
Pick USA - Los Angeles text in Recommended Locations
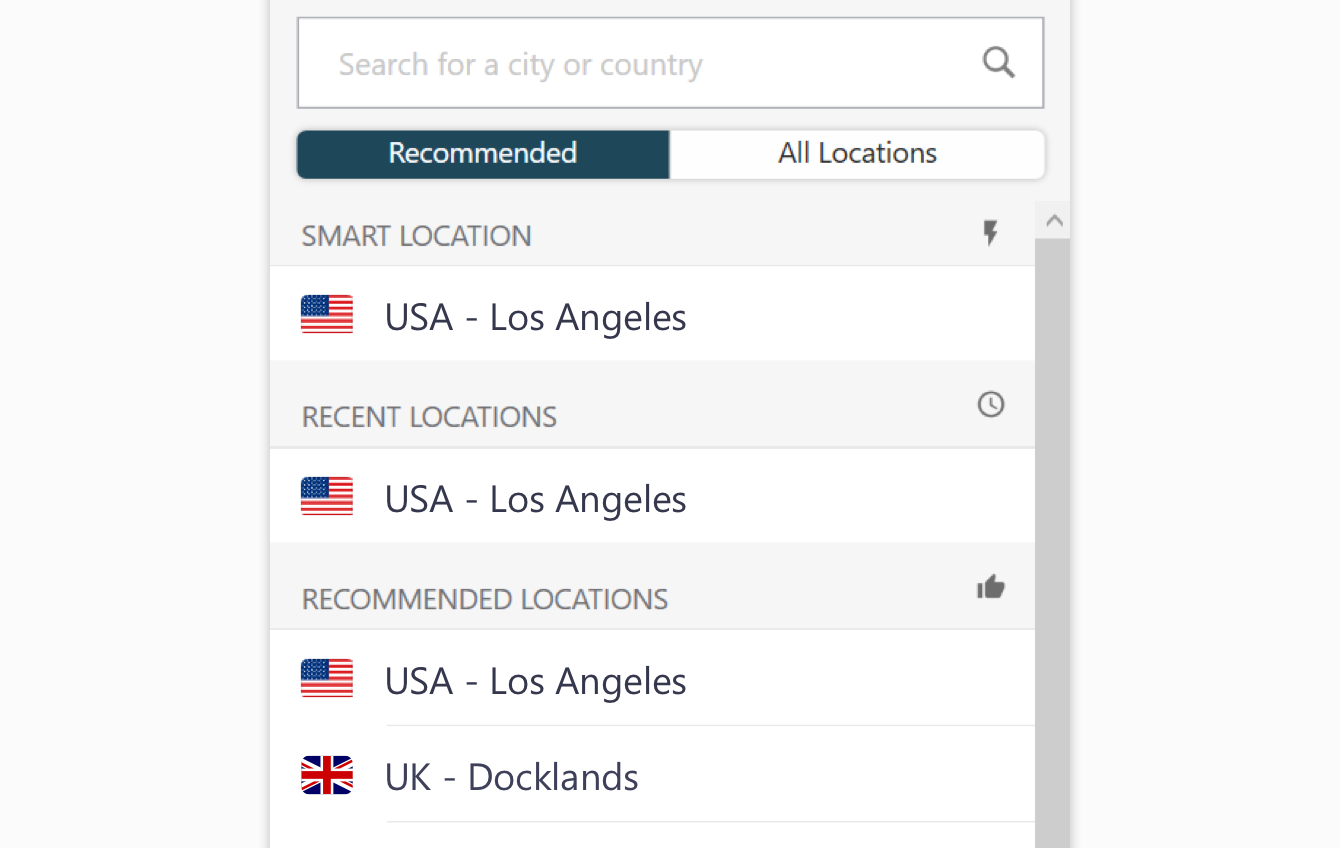point(535,682)
